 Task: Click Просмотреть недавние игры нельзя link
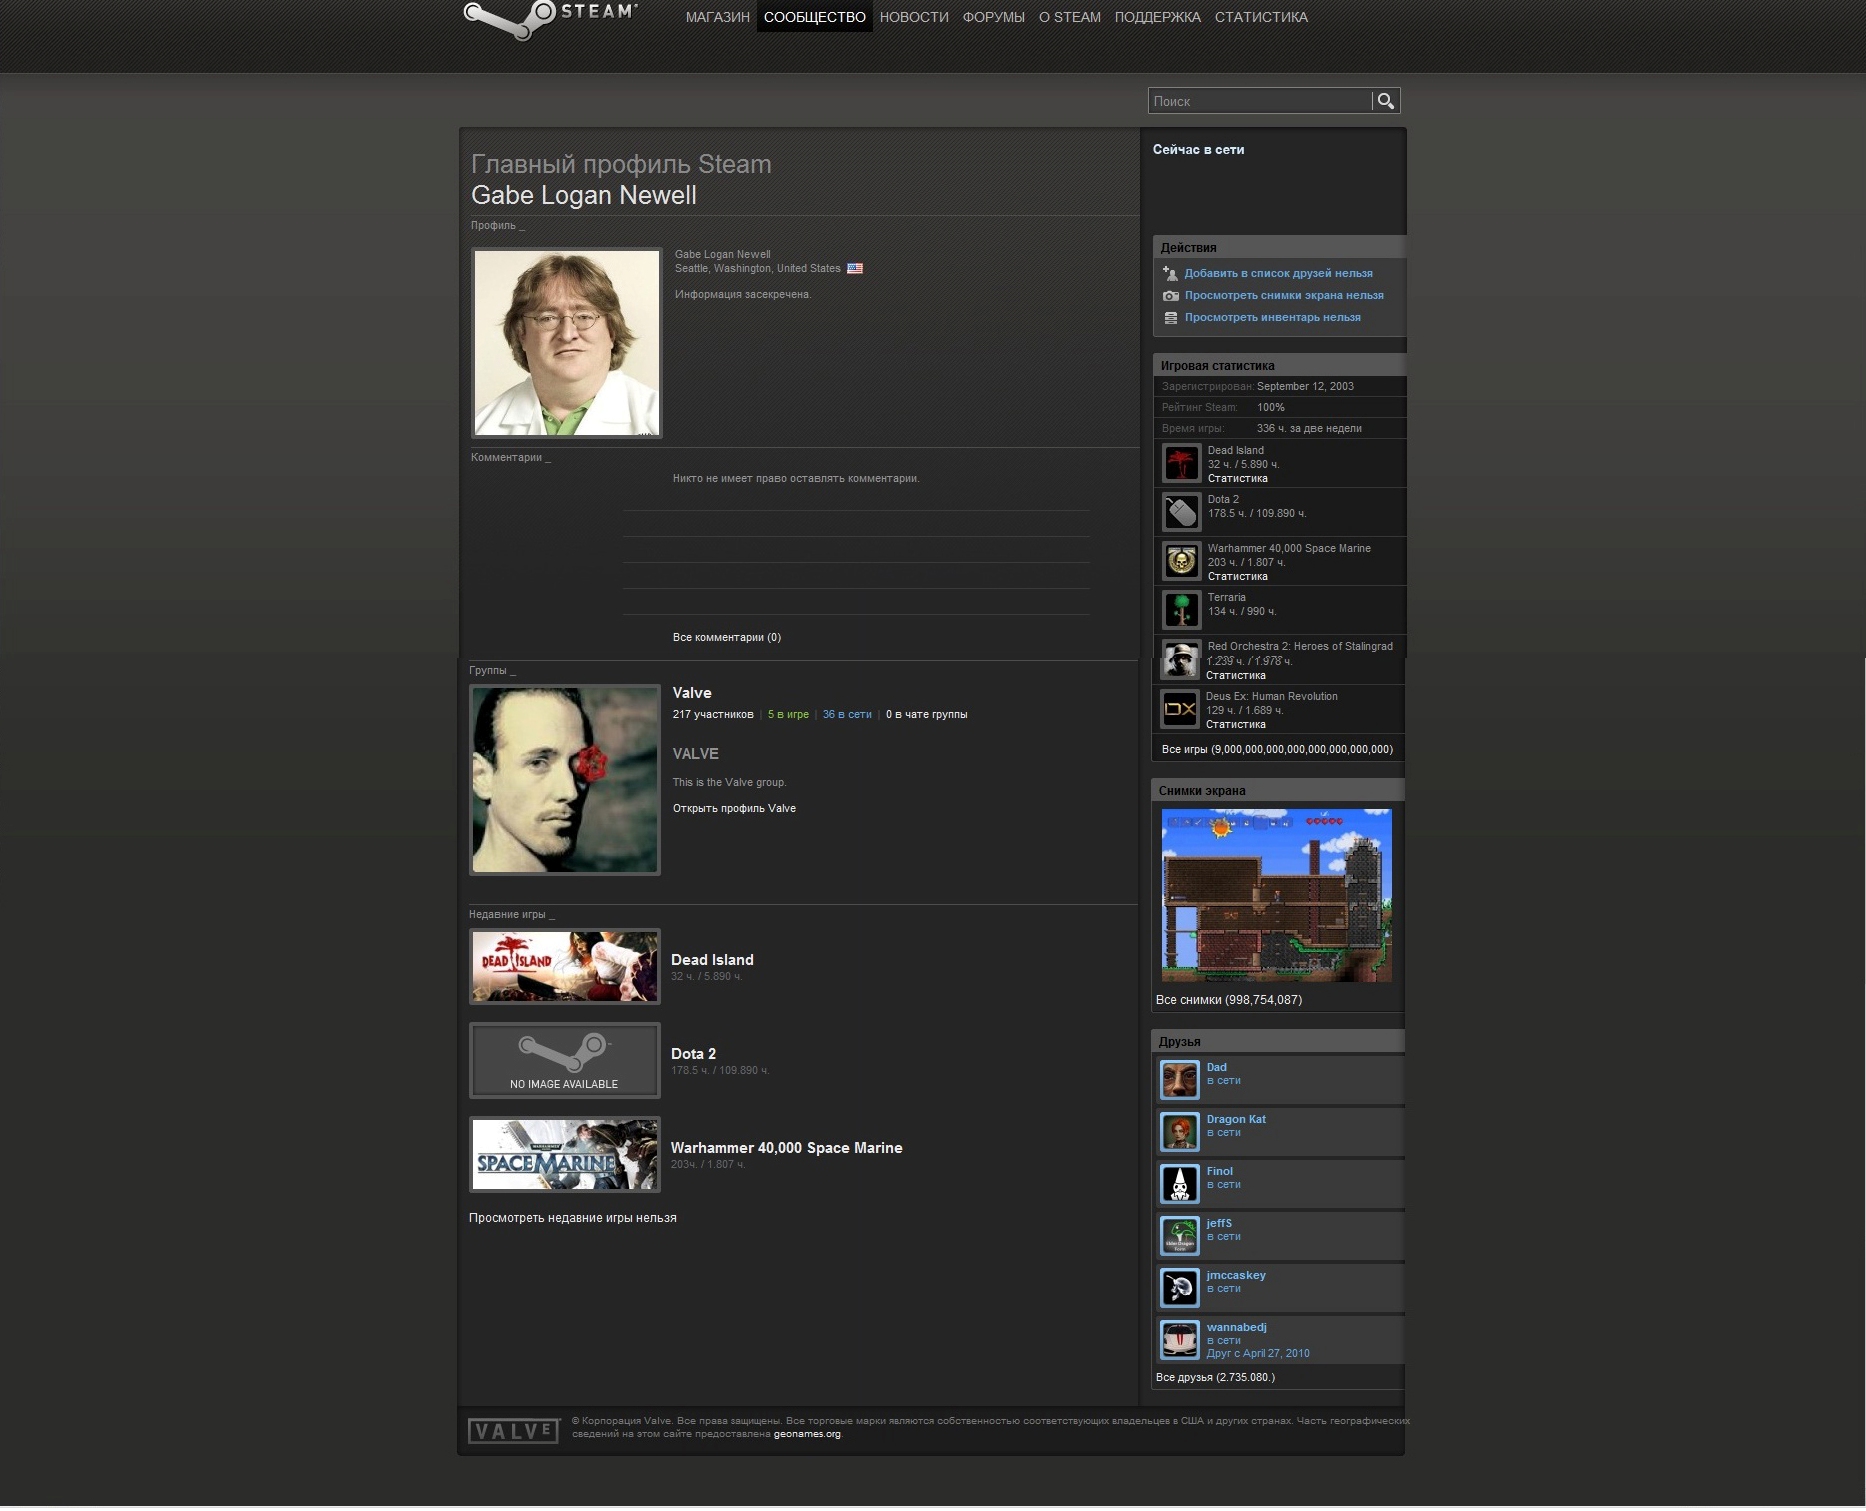click(572, 1218)
